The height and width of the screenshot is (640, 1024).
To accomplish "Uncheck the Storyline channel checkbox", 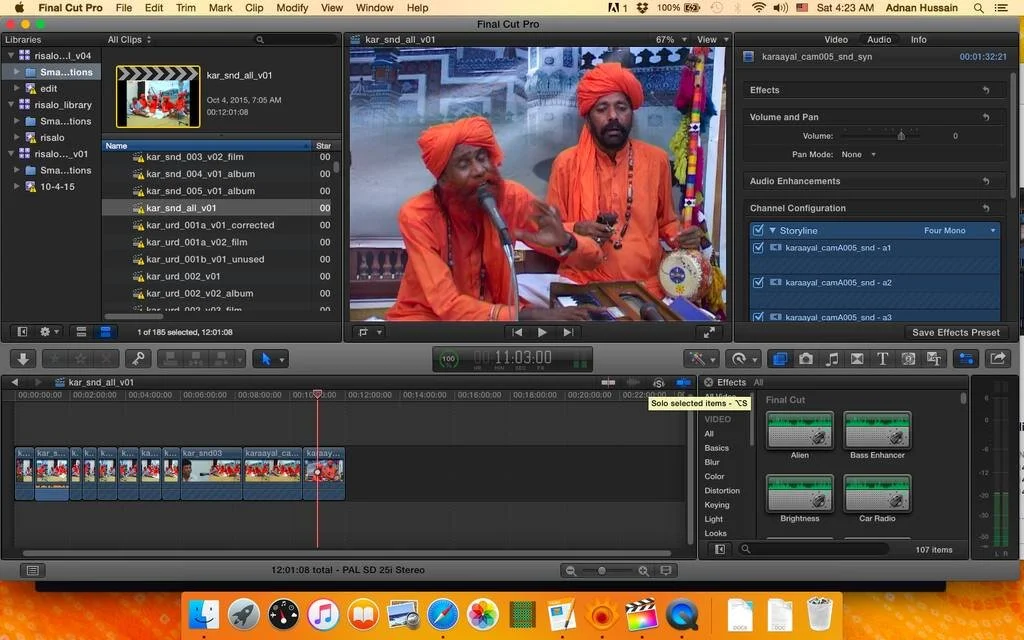I will (x=758, y=231).
